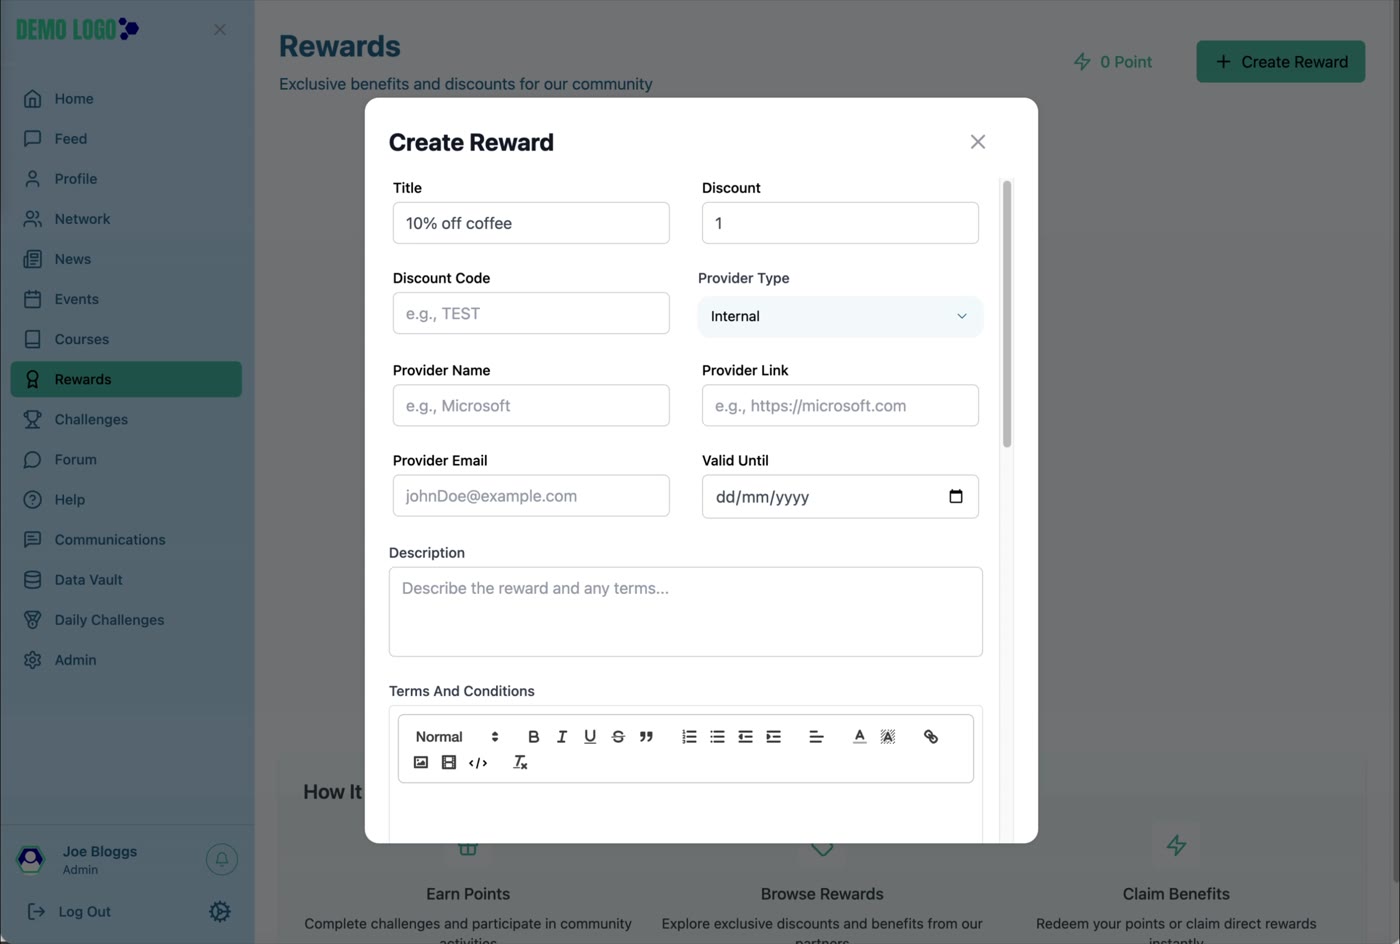Open Network in the sidebar

(126, 219)
